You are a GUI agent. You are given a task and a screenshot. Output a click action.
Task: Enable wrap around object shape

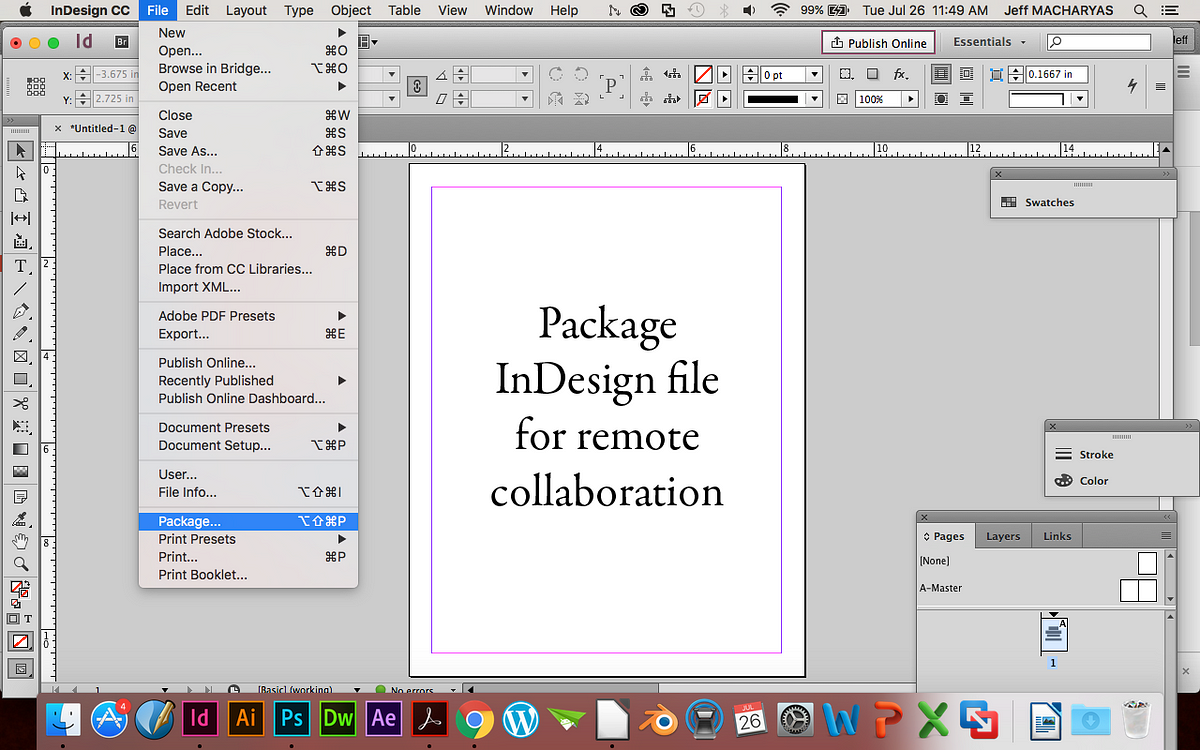(941, 98)
